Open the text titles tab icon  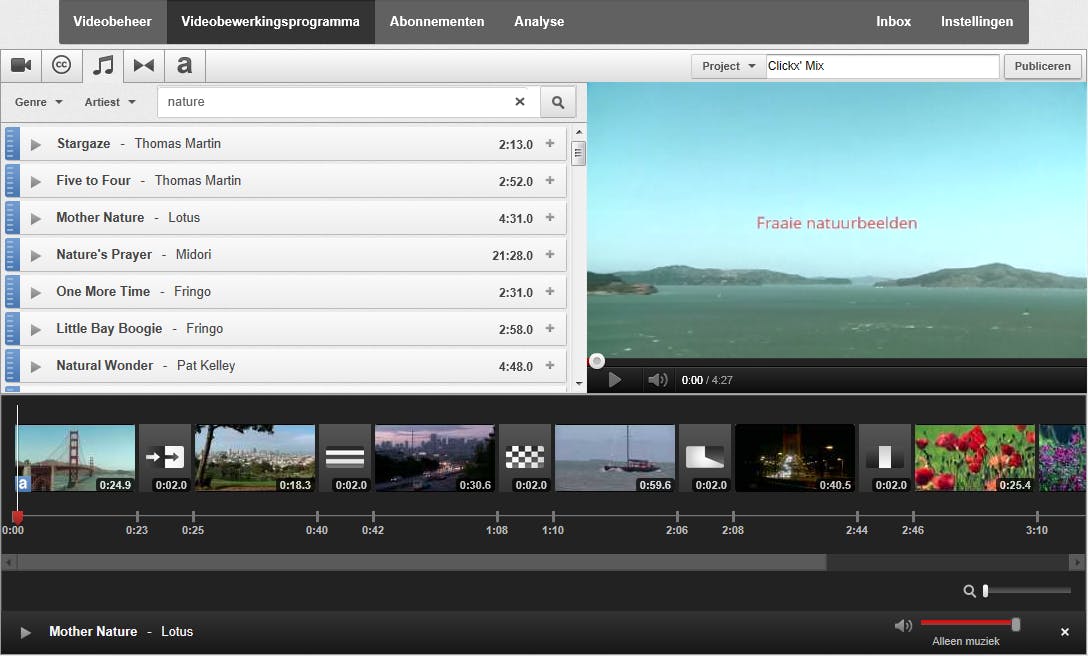click(184, 66)
